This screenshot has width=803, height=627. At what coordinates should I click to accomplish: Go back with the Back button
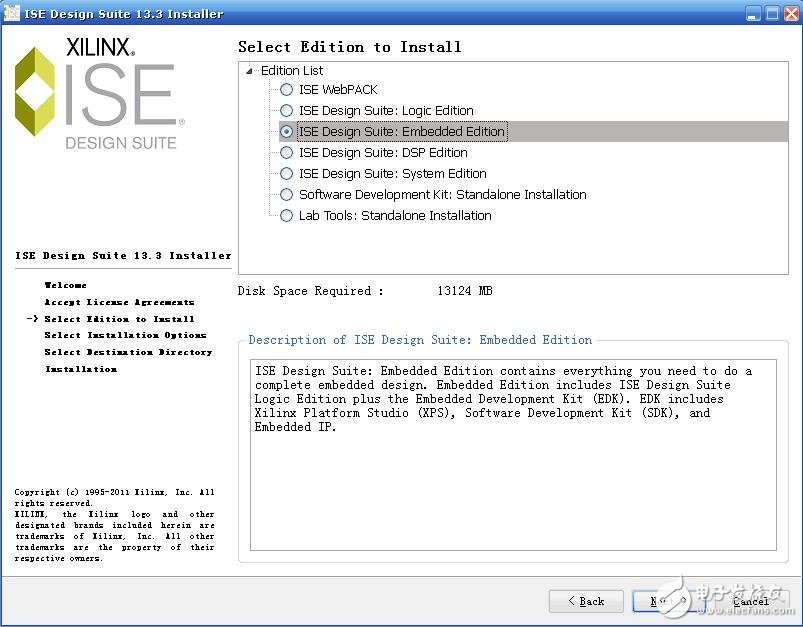click(586, 601)
